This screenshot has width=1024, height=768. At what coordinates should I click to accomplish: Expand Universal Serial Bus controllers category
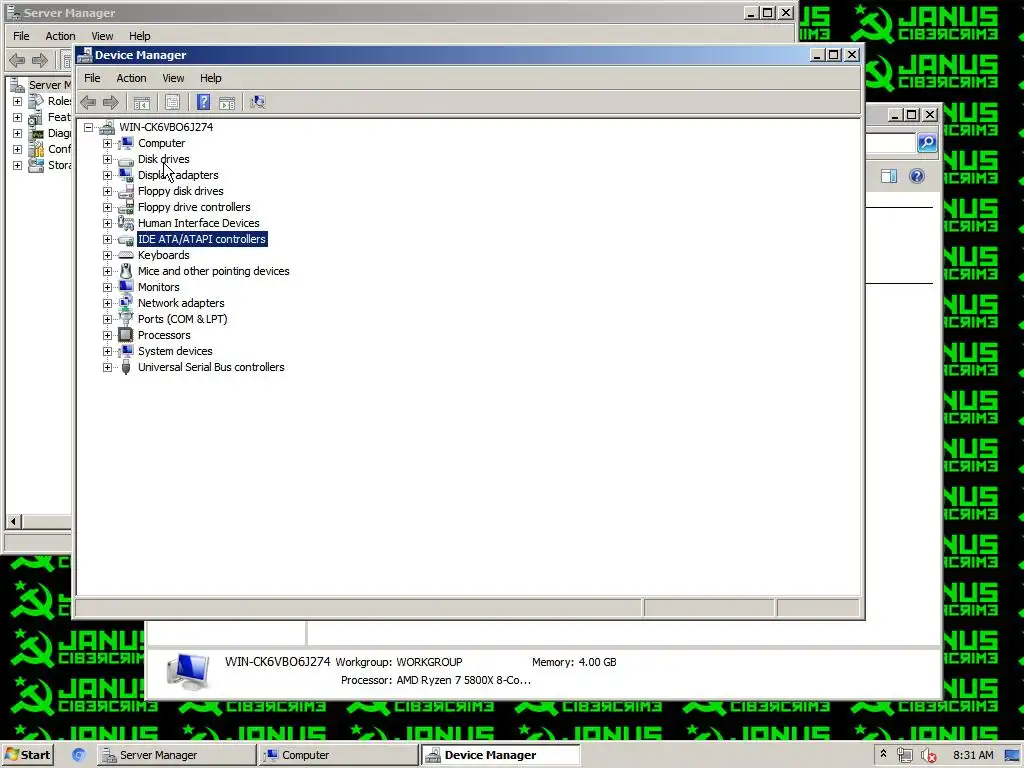point(107,367)
